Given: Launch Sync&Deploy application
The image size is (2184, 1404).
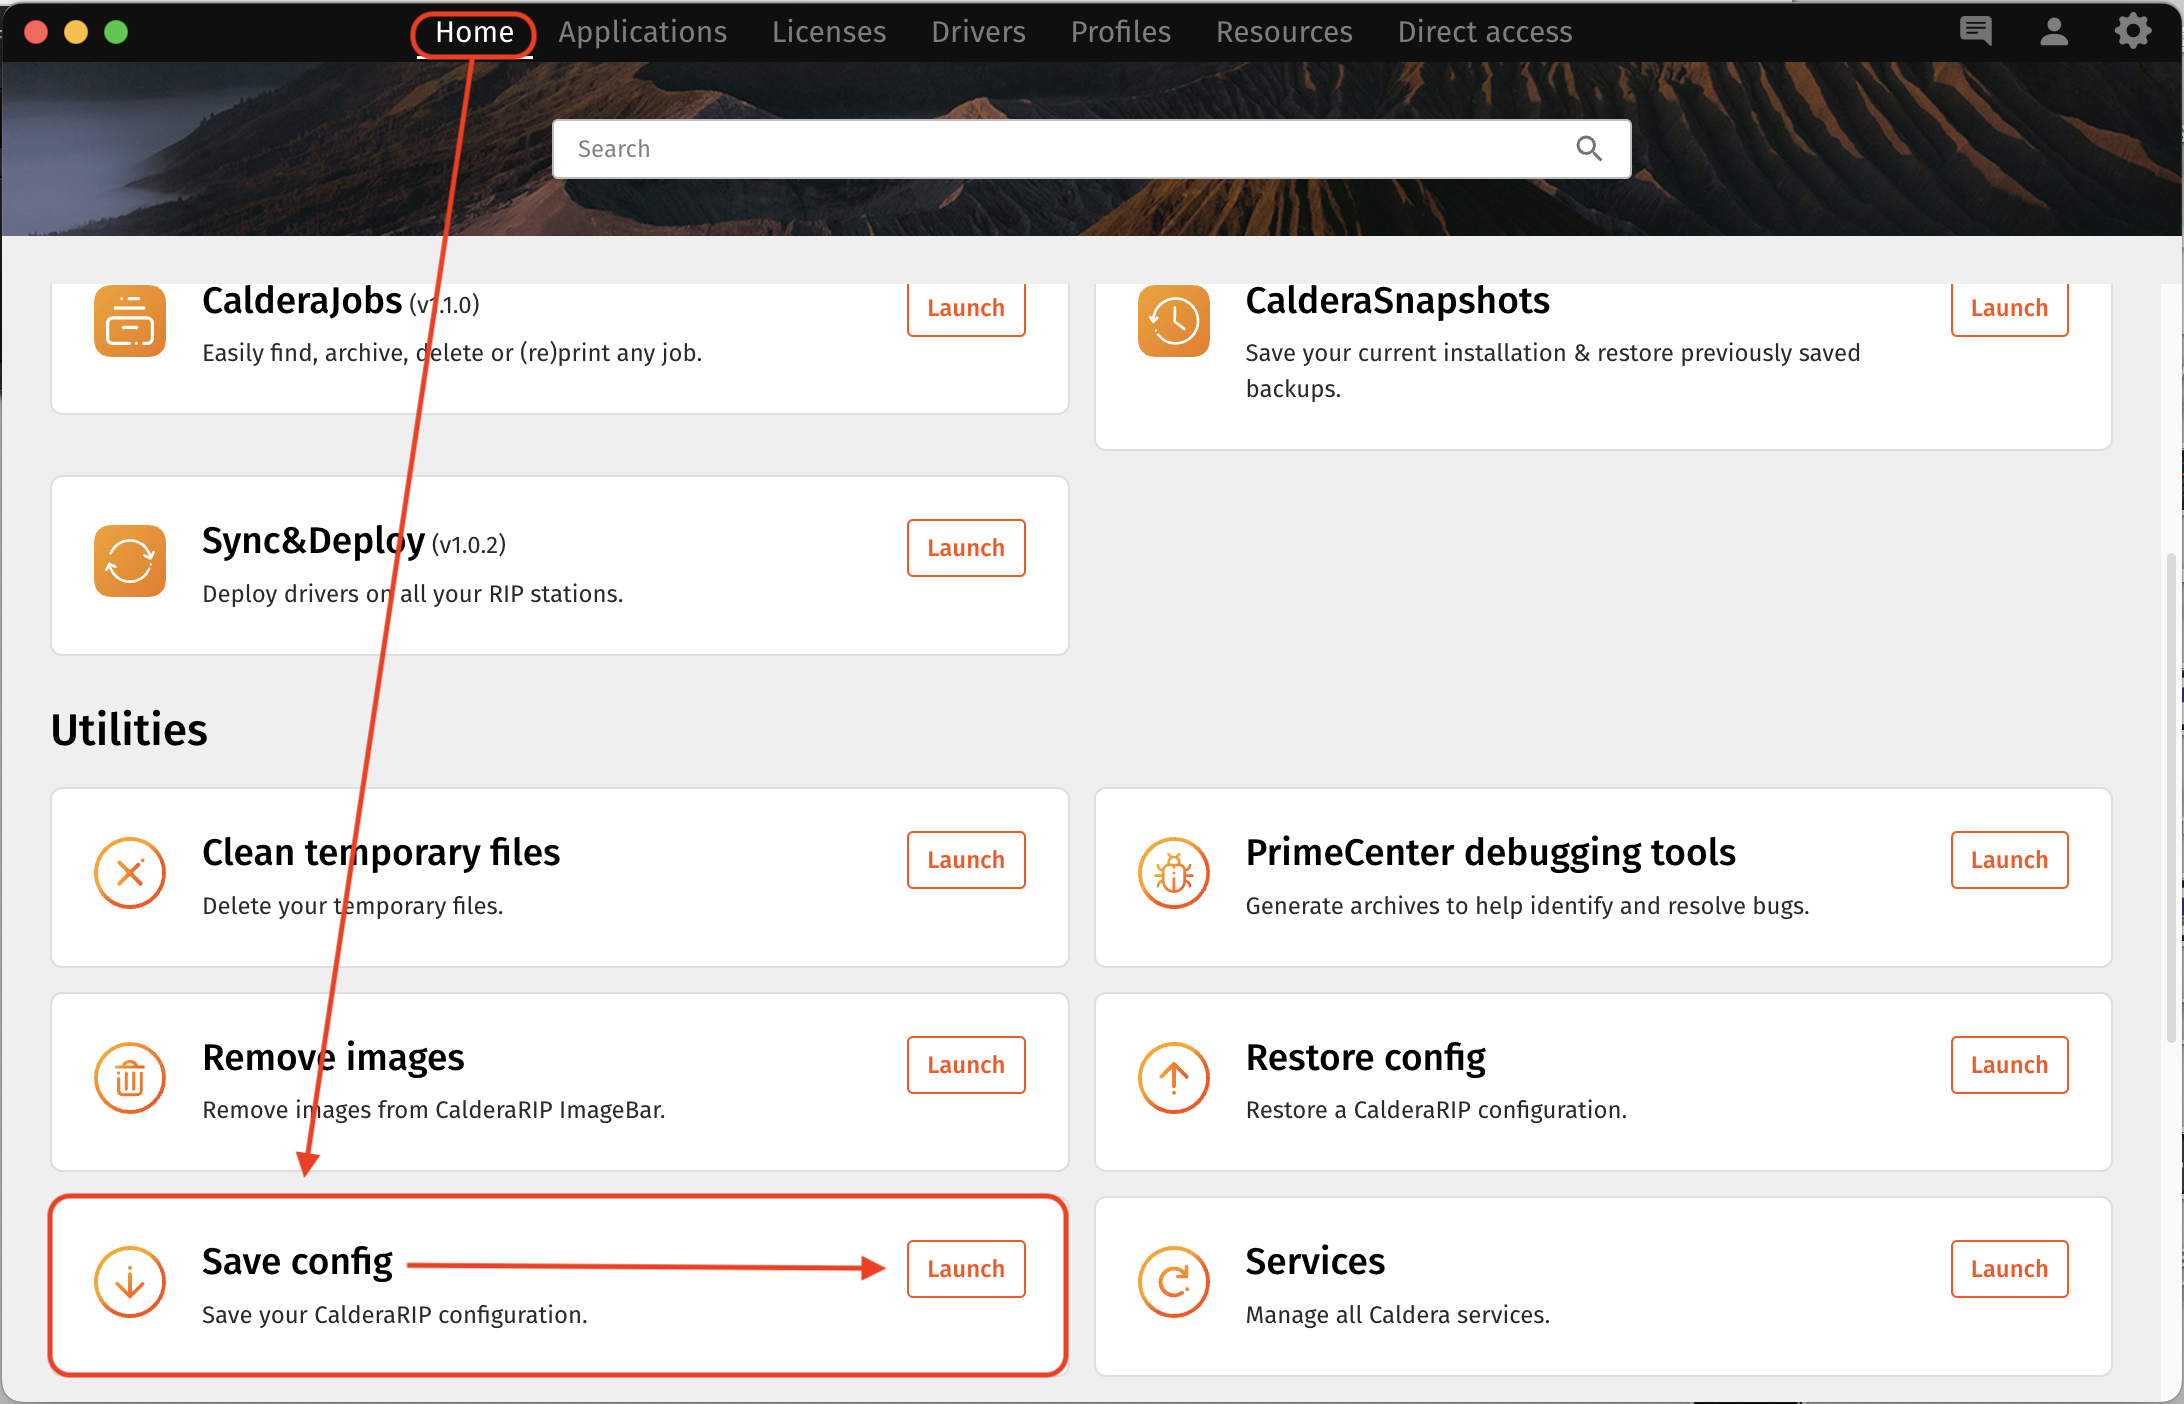Looking at the screenshot, I should coord(965,548).
